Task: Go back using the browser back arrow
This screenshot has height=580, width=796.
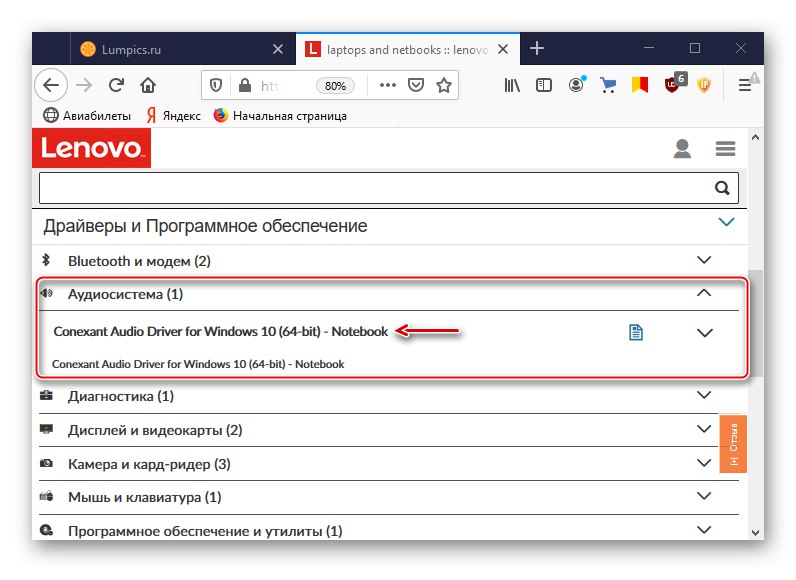Action: pyautogui.click(x=51, y=85)
